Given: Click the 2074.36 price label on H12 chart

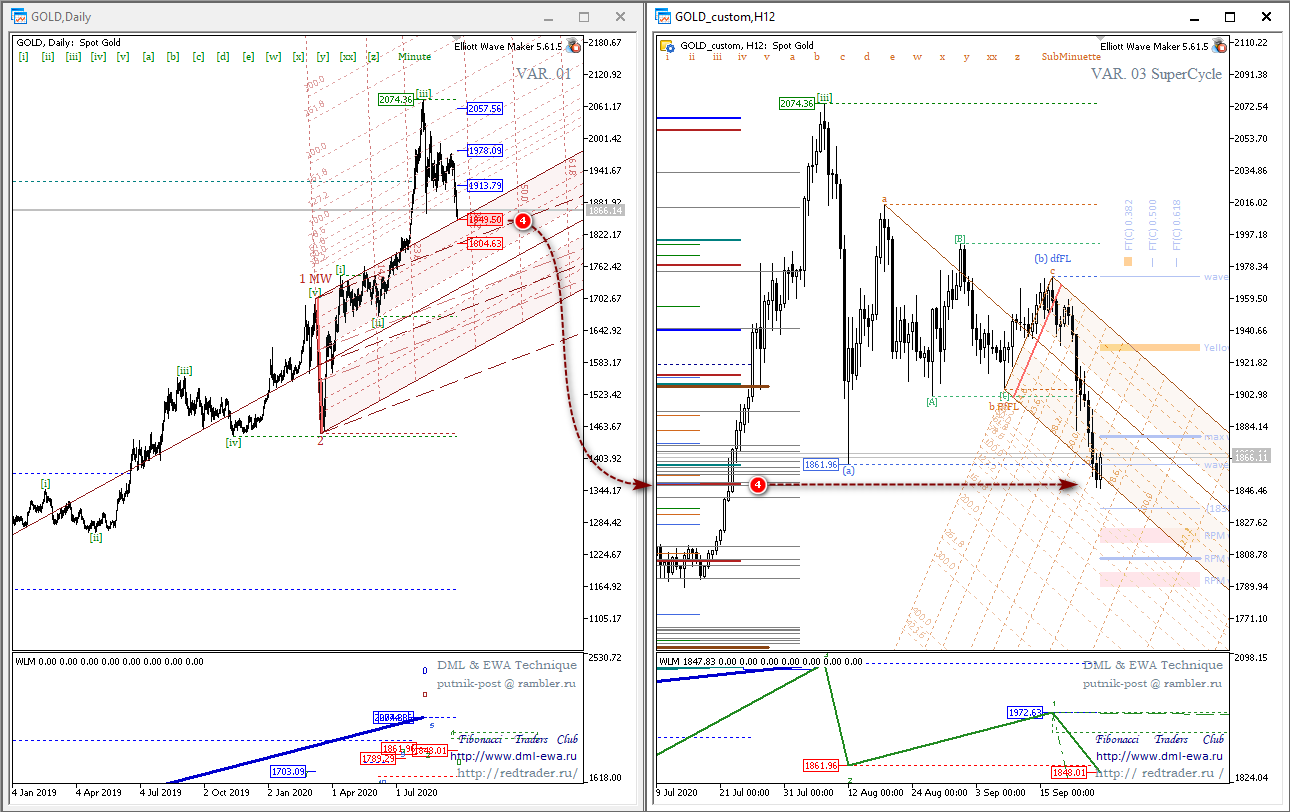Looking at the screenshot, I should click(797, 103).
